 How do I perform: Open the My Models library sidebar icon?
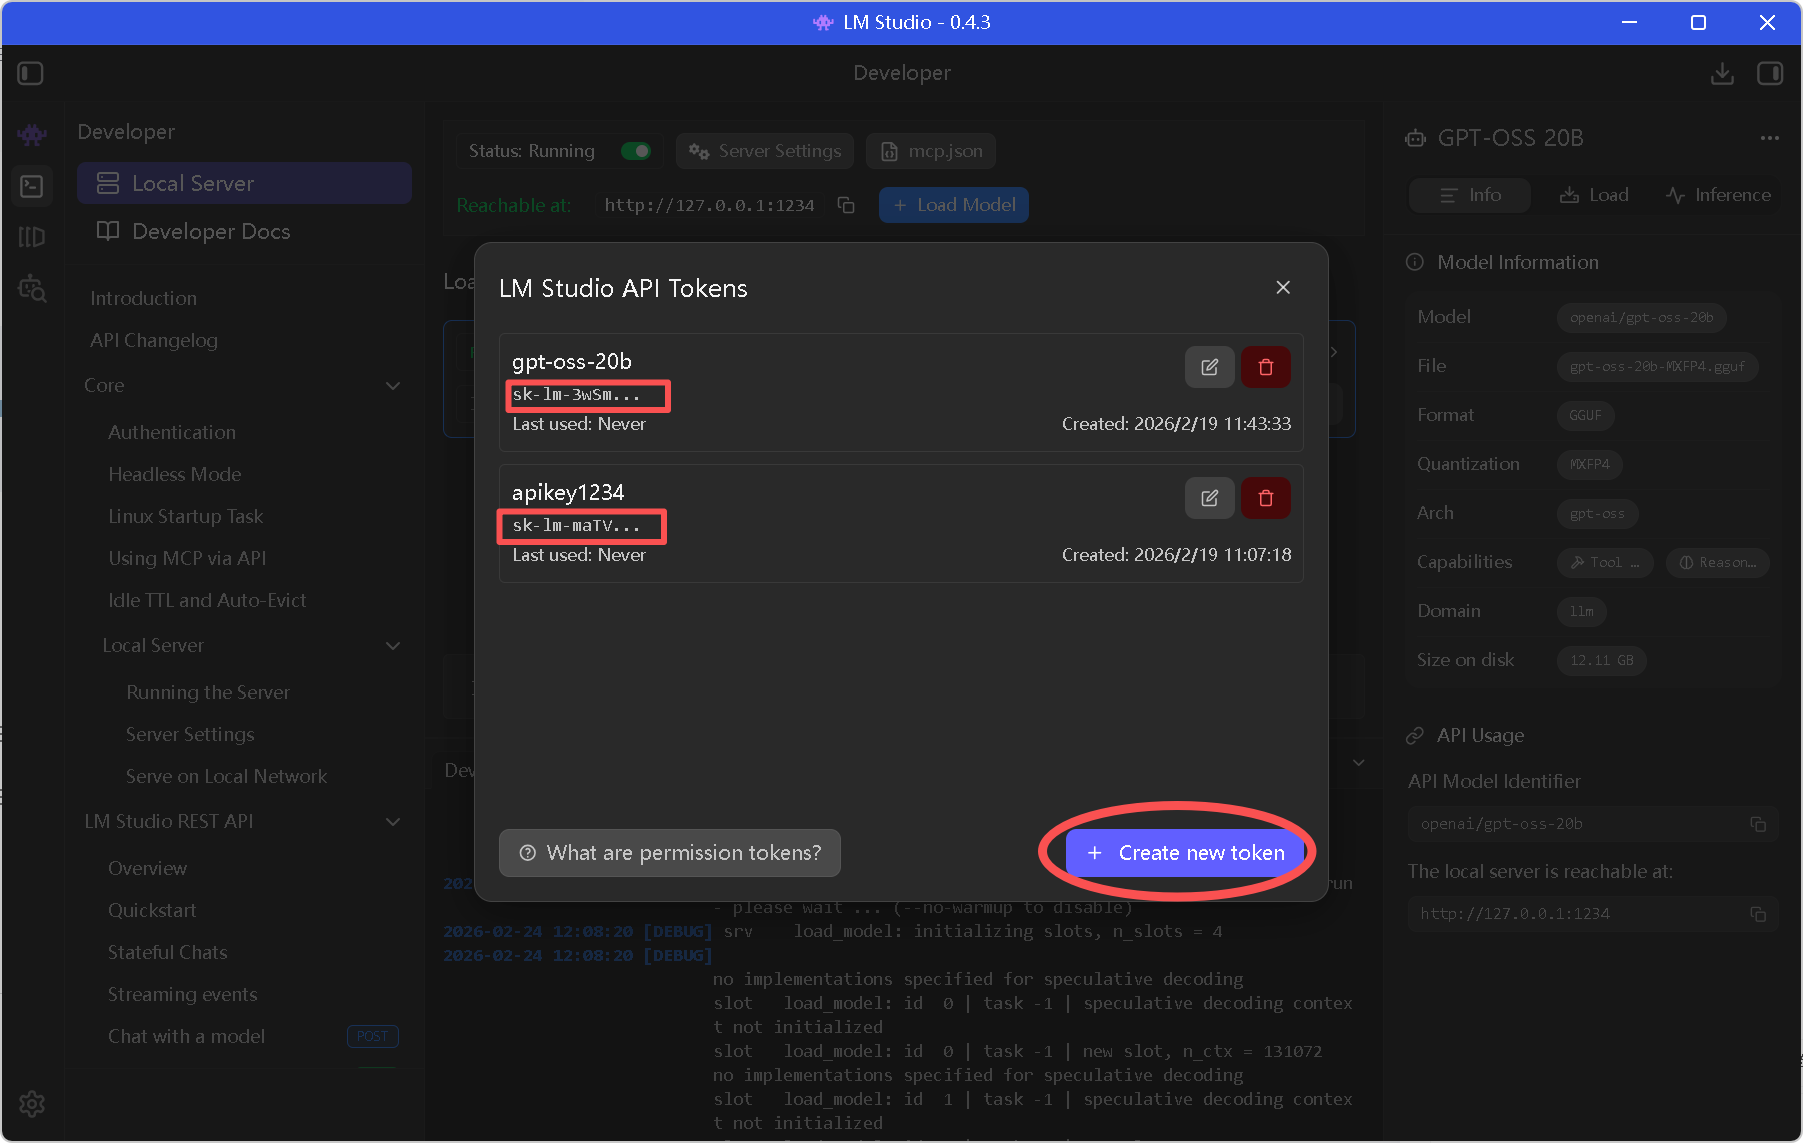[32, 237]
